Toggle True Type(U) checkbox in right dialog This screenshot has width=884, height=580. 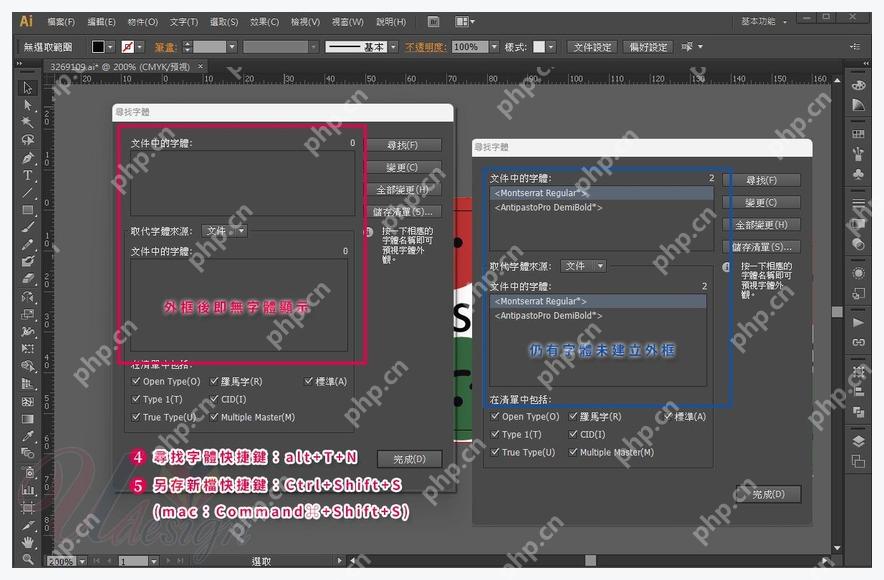(x=495, y=452)
